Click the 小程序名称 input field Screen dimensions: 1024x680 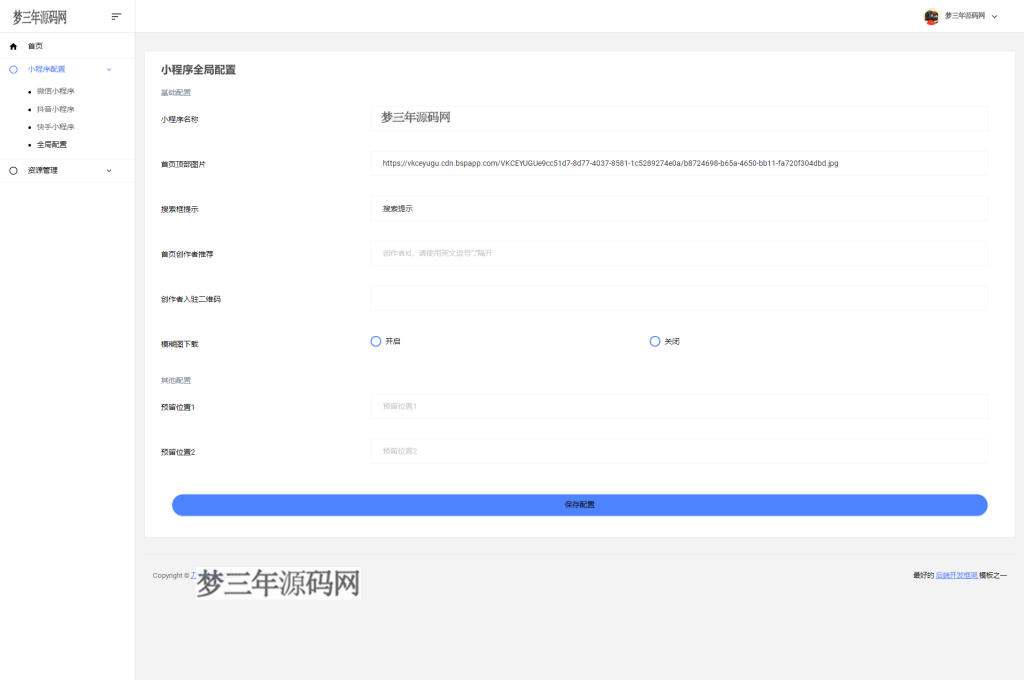(678, 118)
